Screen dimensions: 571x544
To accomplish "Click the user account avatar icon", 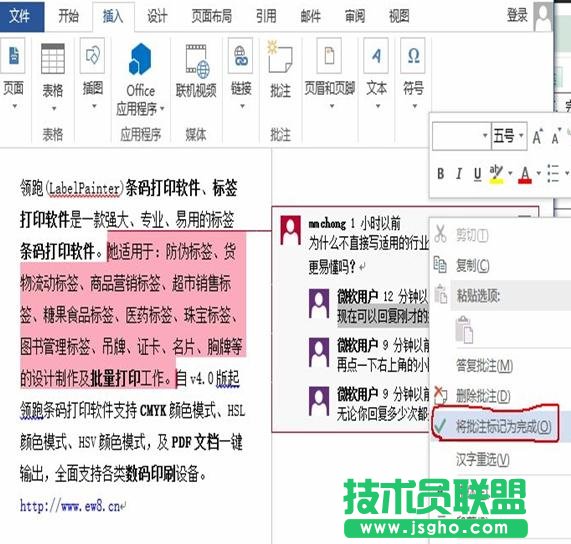I will pyautogui.click(x=543, y=17).
